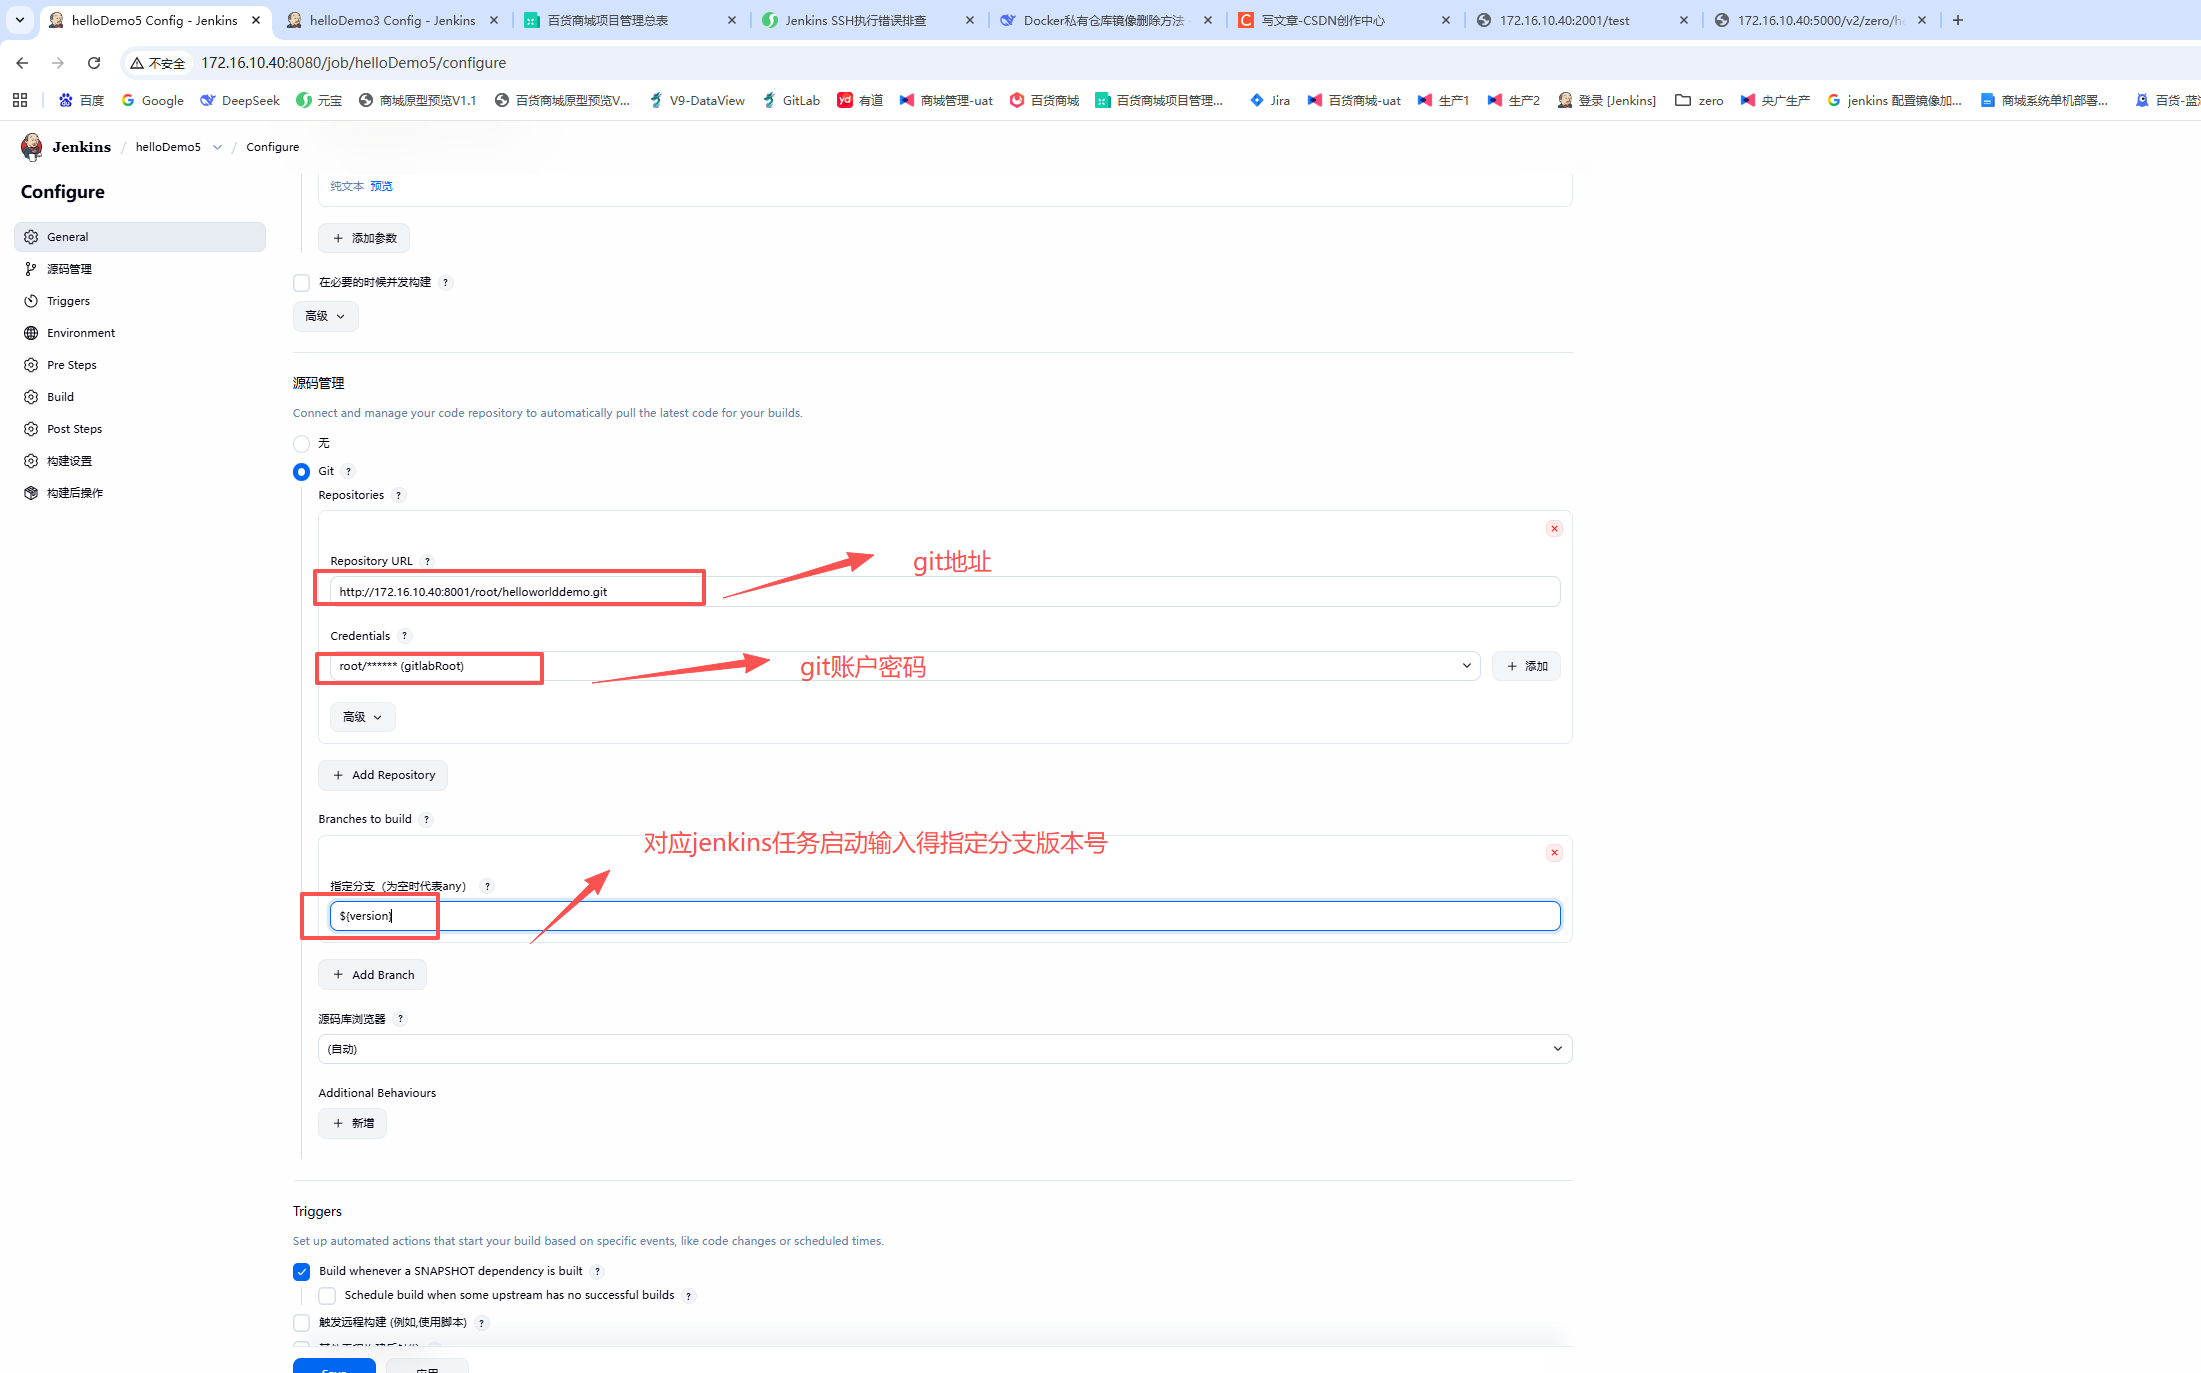
Task: Click 新增 under Additional Behaviours
Action: (x=353, y=1124)
